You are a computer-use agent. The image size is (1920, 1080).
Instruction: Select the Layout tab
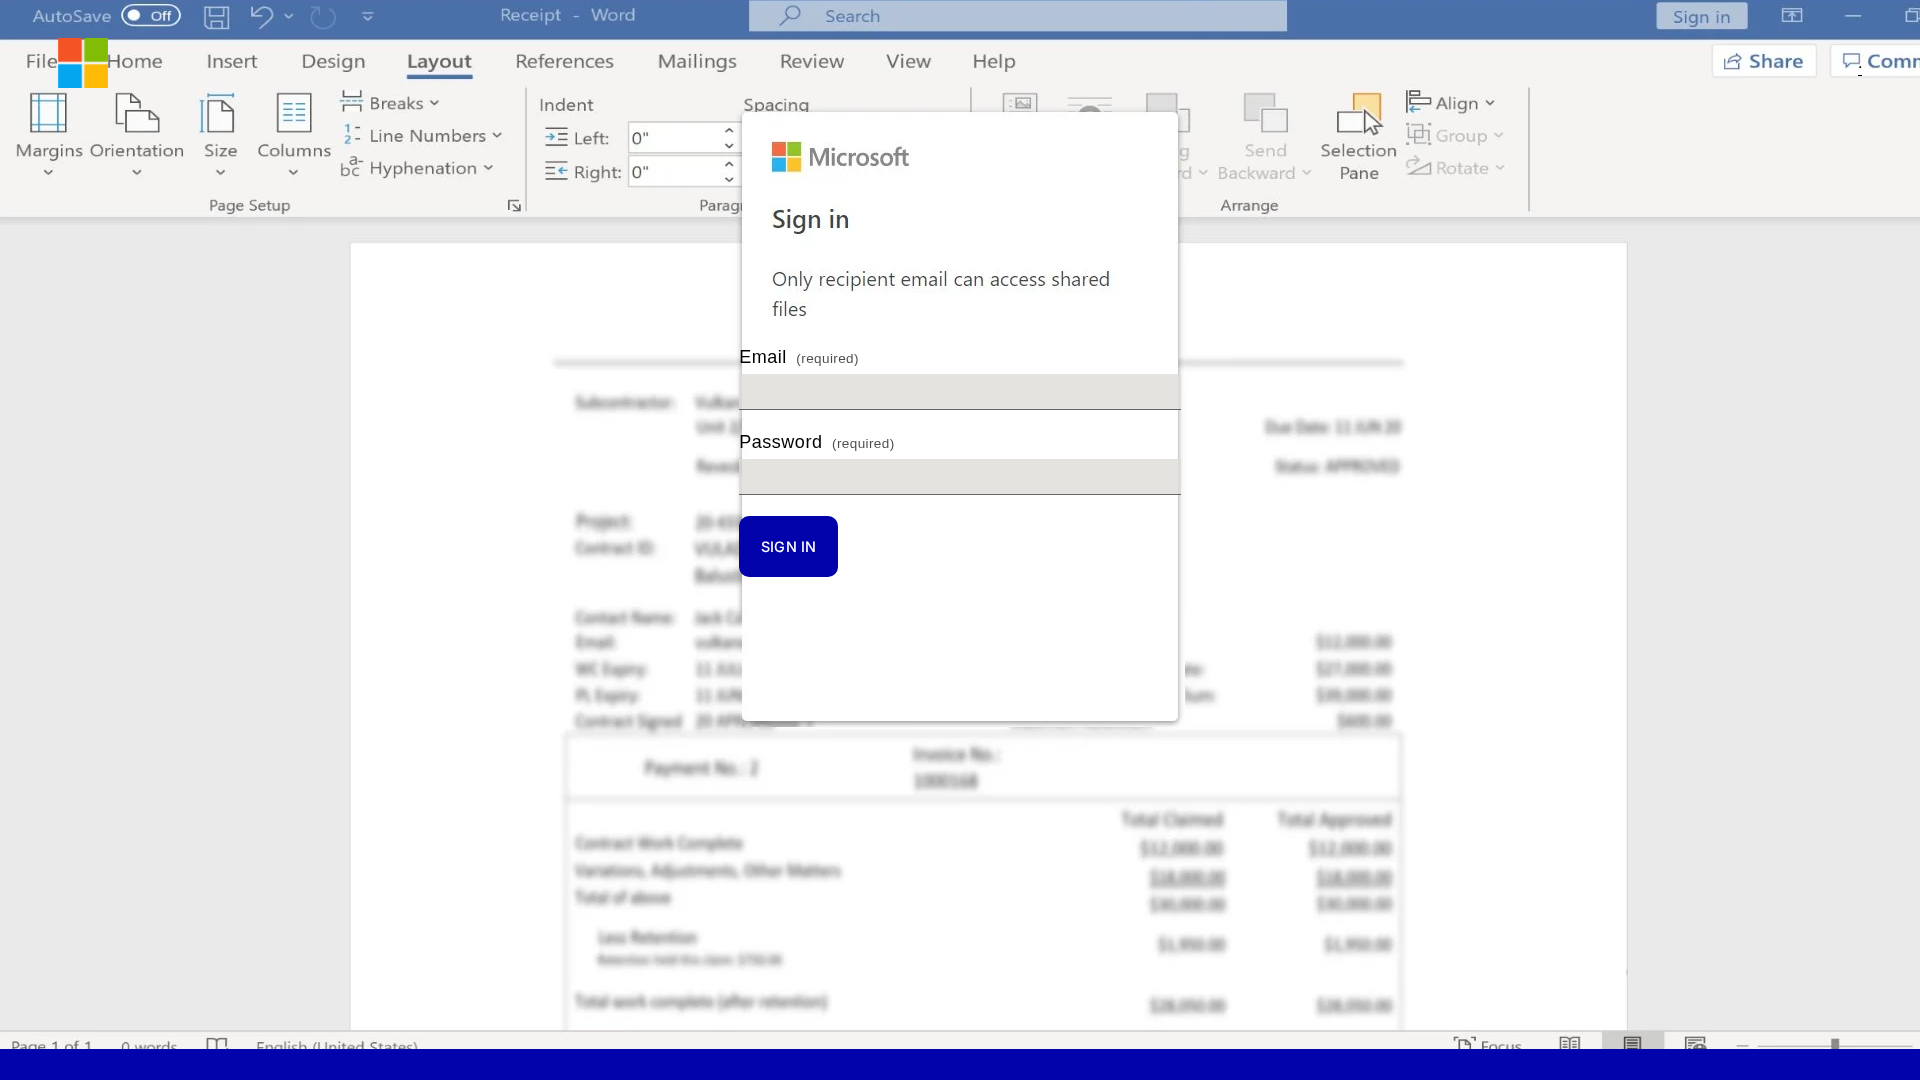tap(439, 61)
